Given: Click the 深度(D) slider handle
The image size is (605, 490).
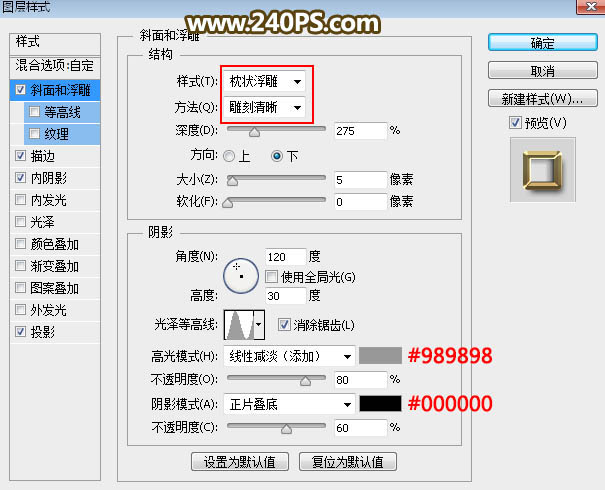Looking at the screenshot, I should 254,132.
